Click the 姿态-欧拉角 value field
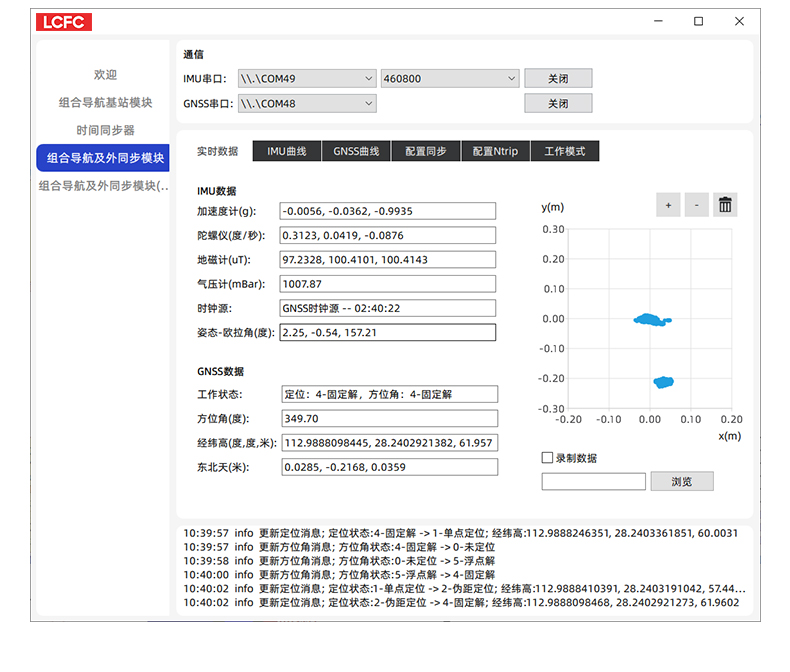 tap(387, 333)
